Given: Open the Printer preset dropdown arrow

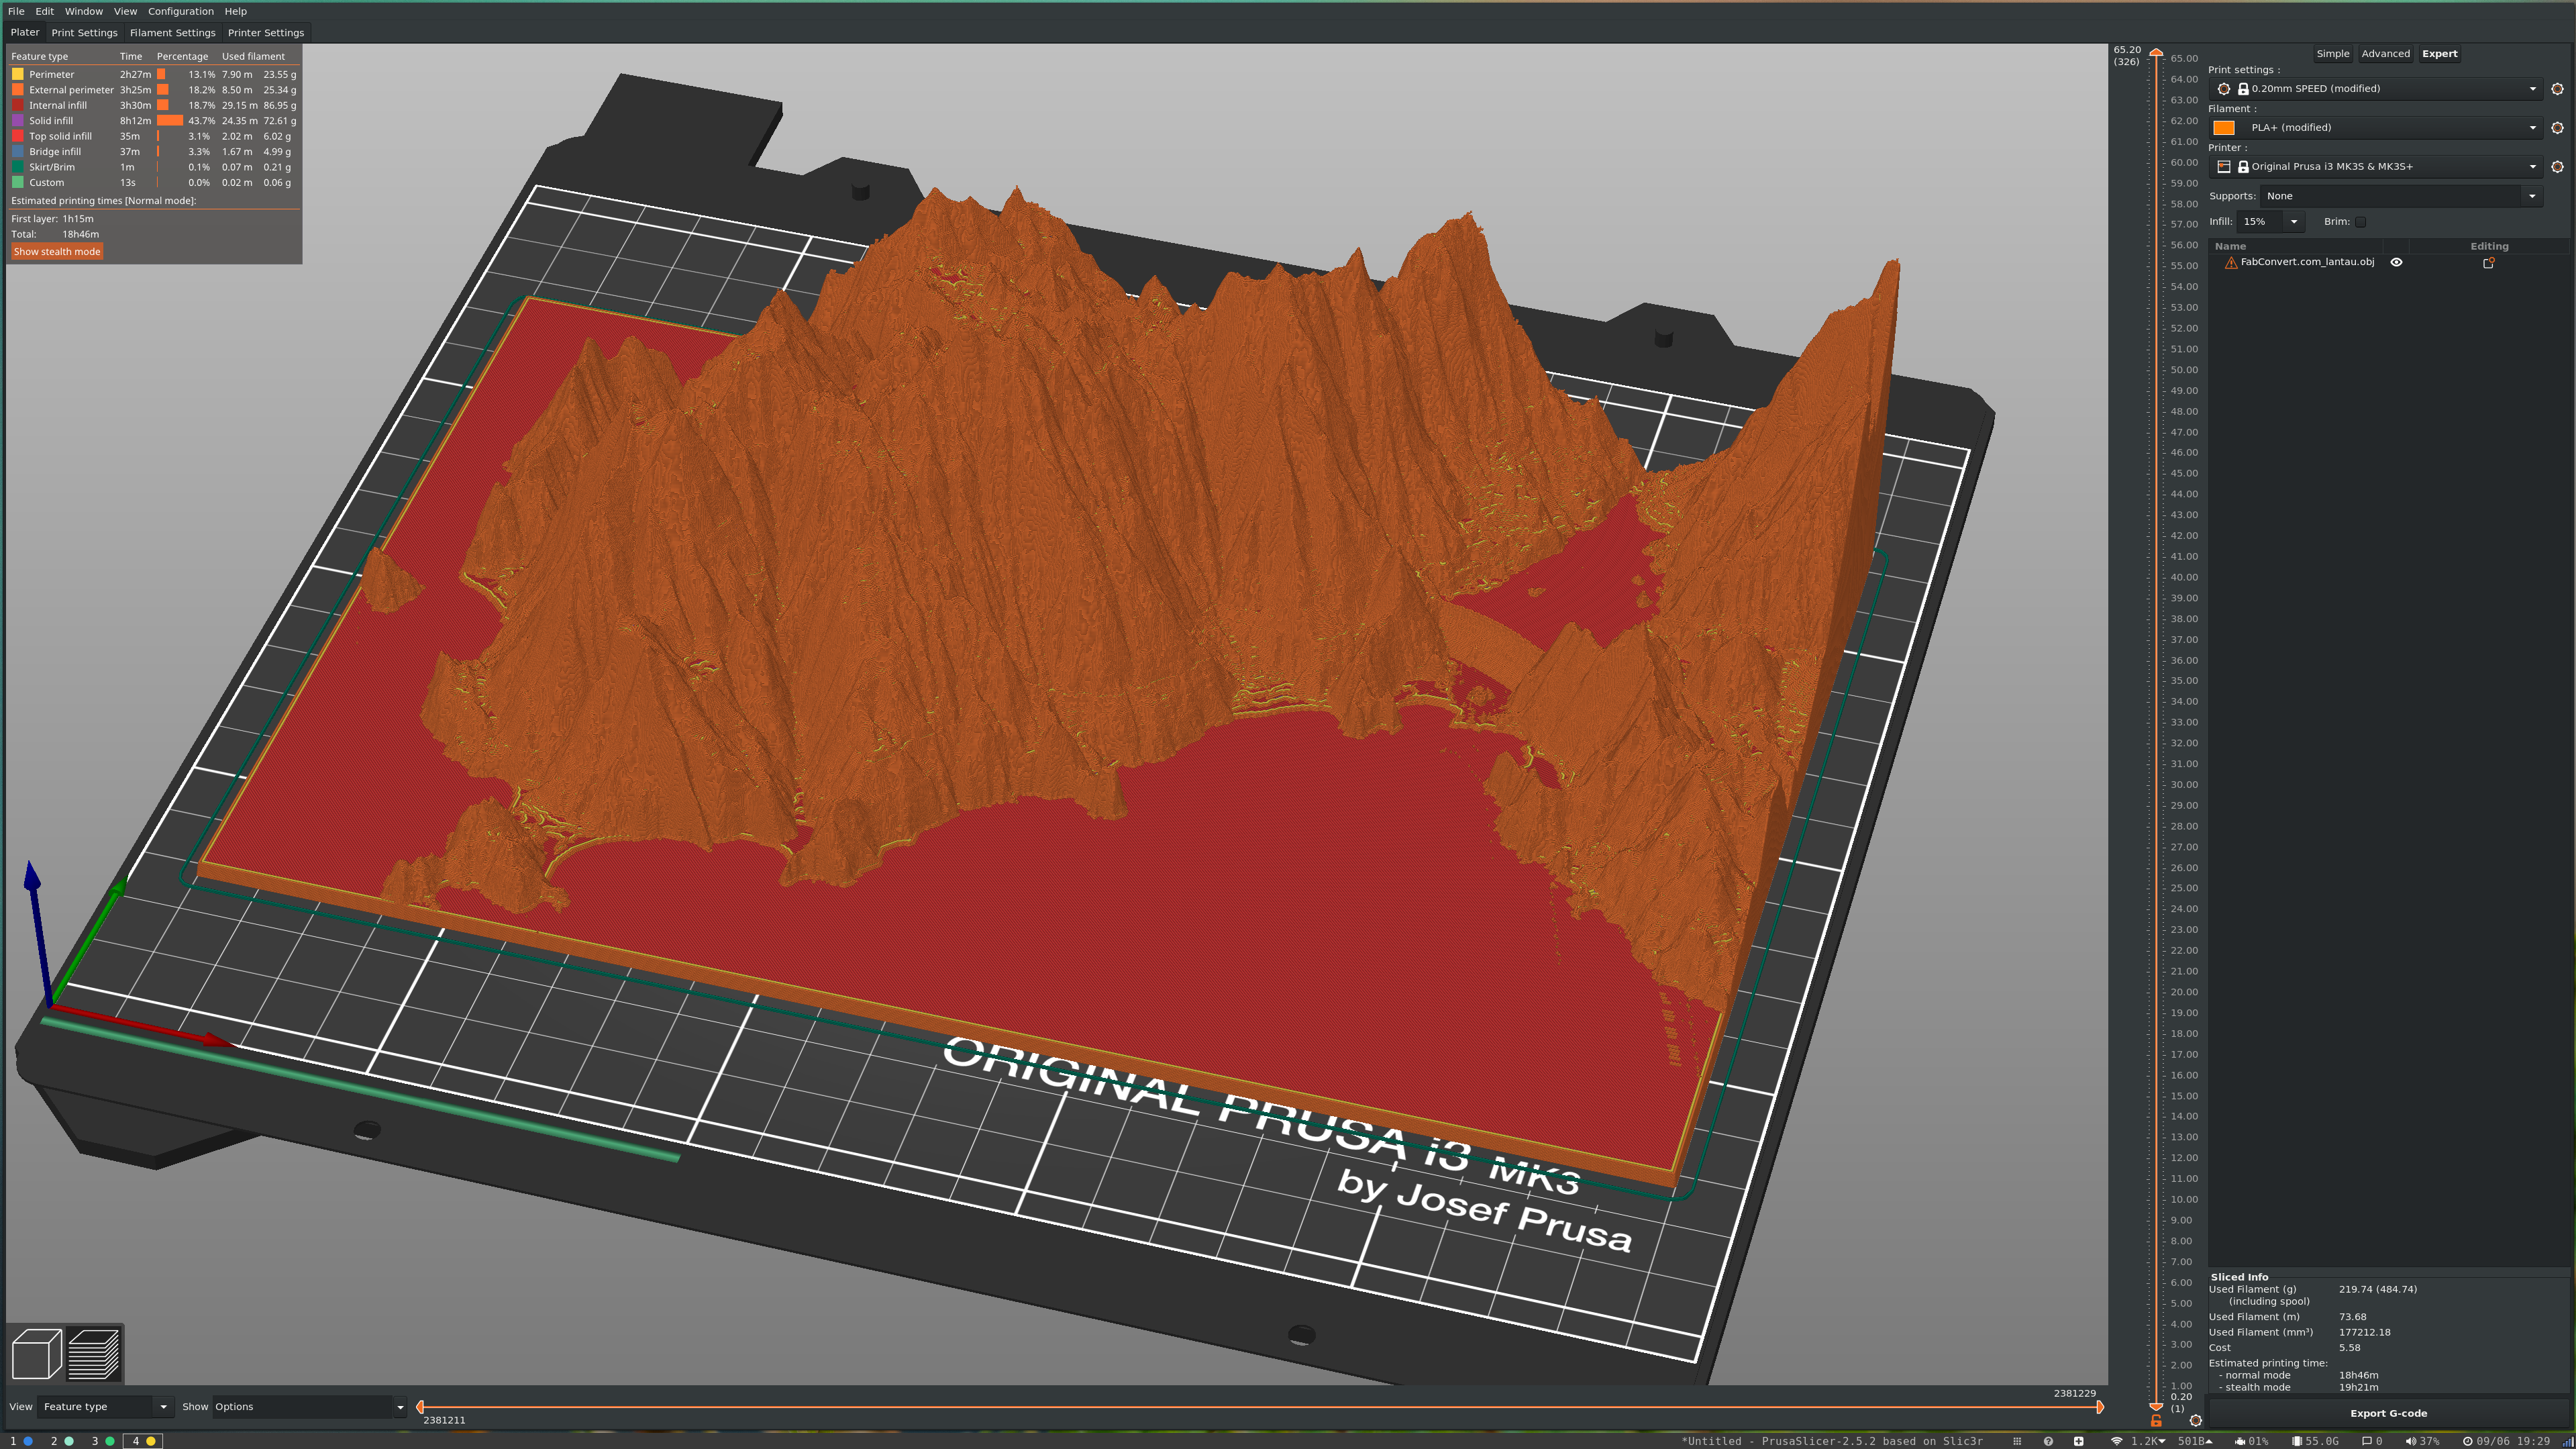Looking at the screenshot, I should point(2532,167).
